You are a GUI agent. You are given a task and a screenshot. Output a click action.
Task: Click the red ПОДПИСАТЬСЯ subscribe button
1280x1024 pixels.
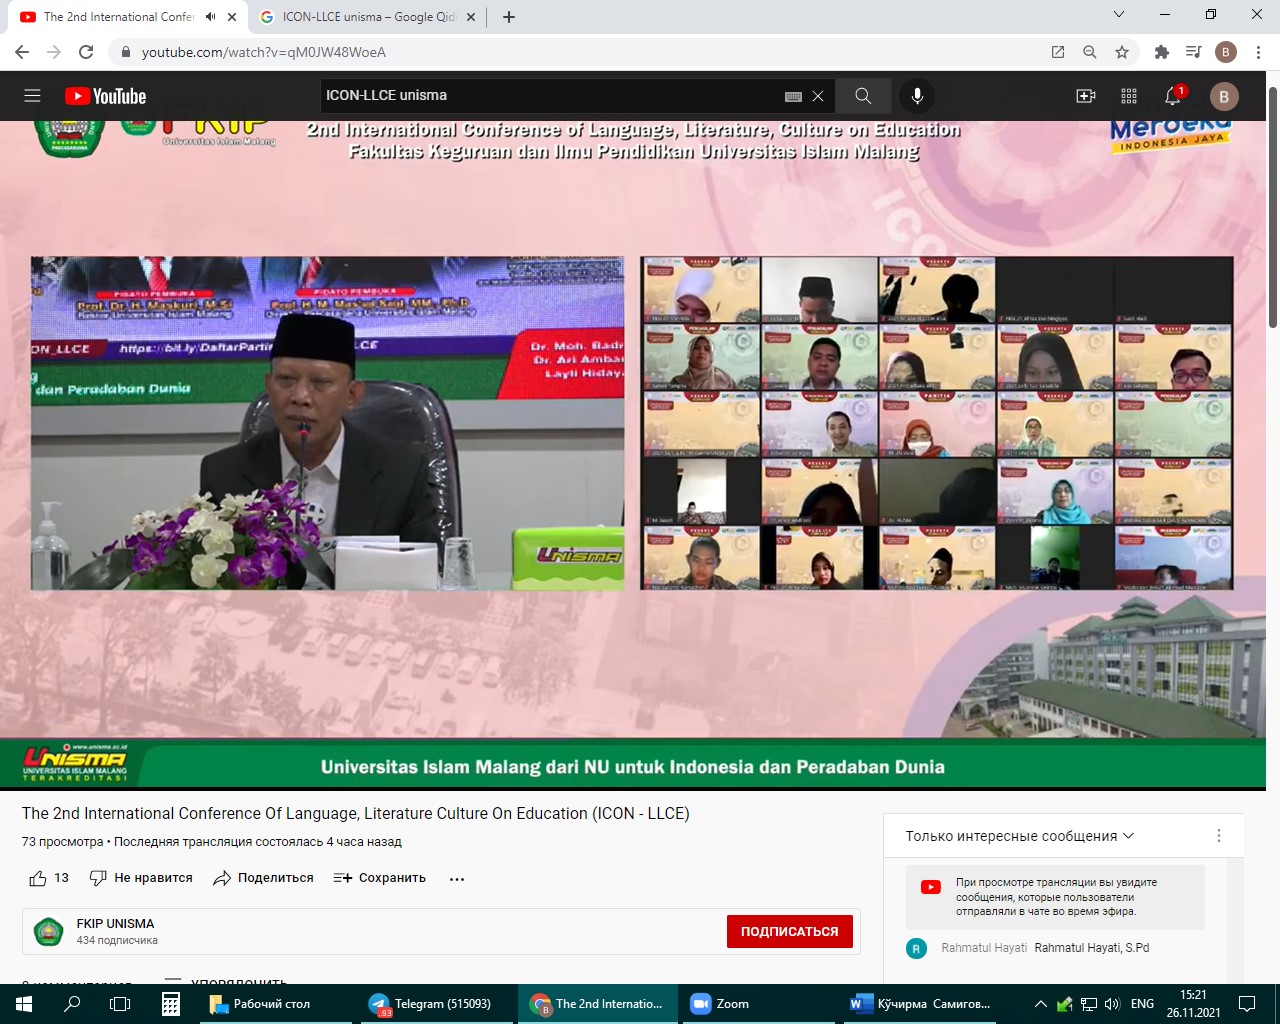click(789, 931)
